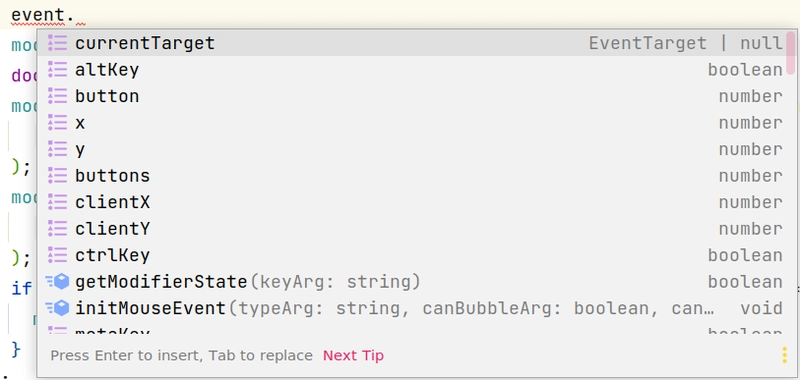Choose the altKey boolean suggestion
Image resolution: width=800 pixels, height=380 pixels.
(415, 70)
